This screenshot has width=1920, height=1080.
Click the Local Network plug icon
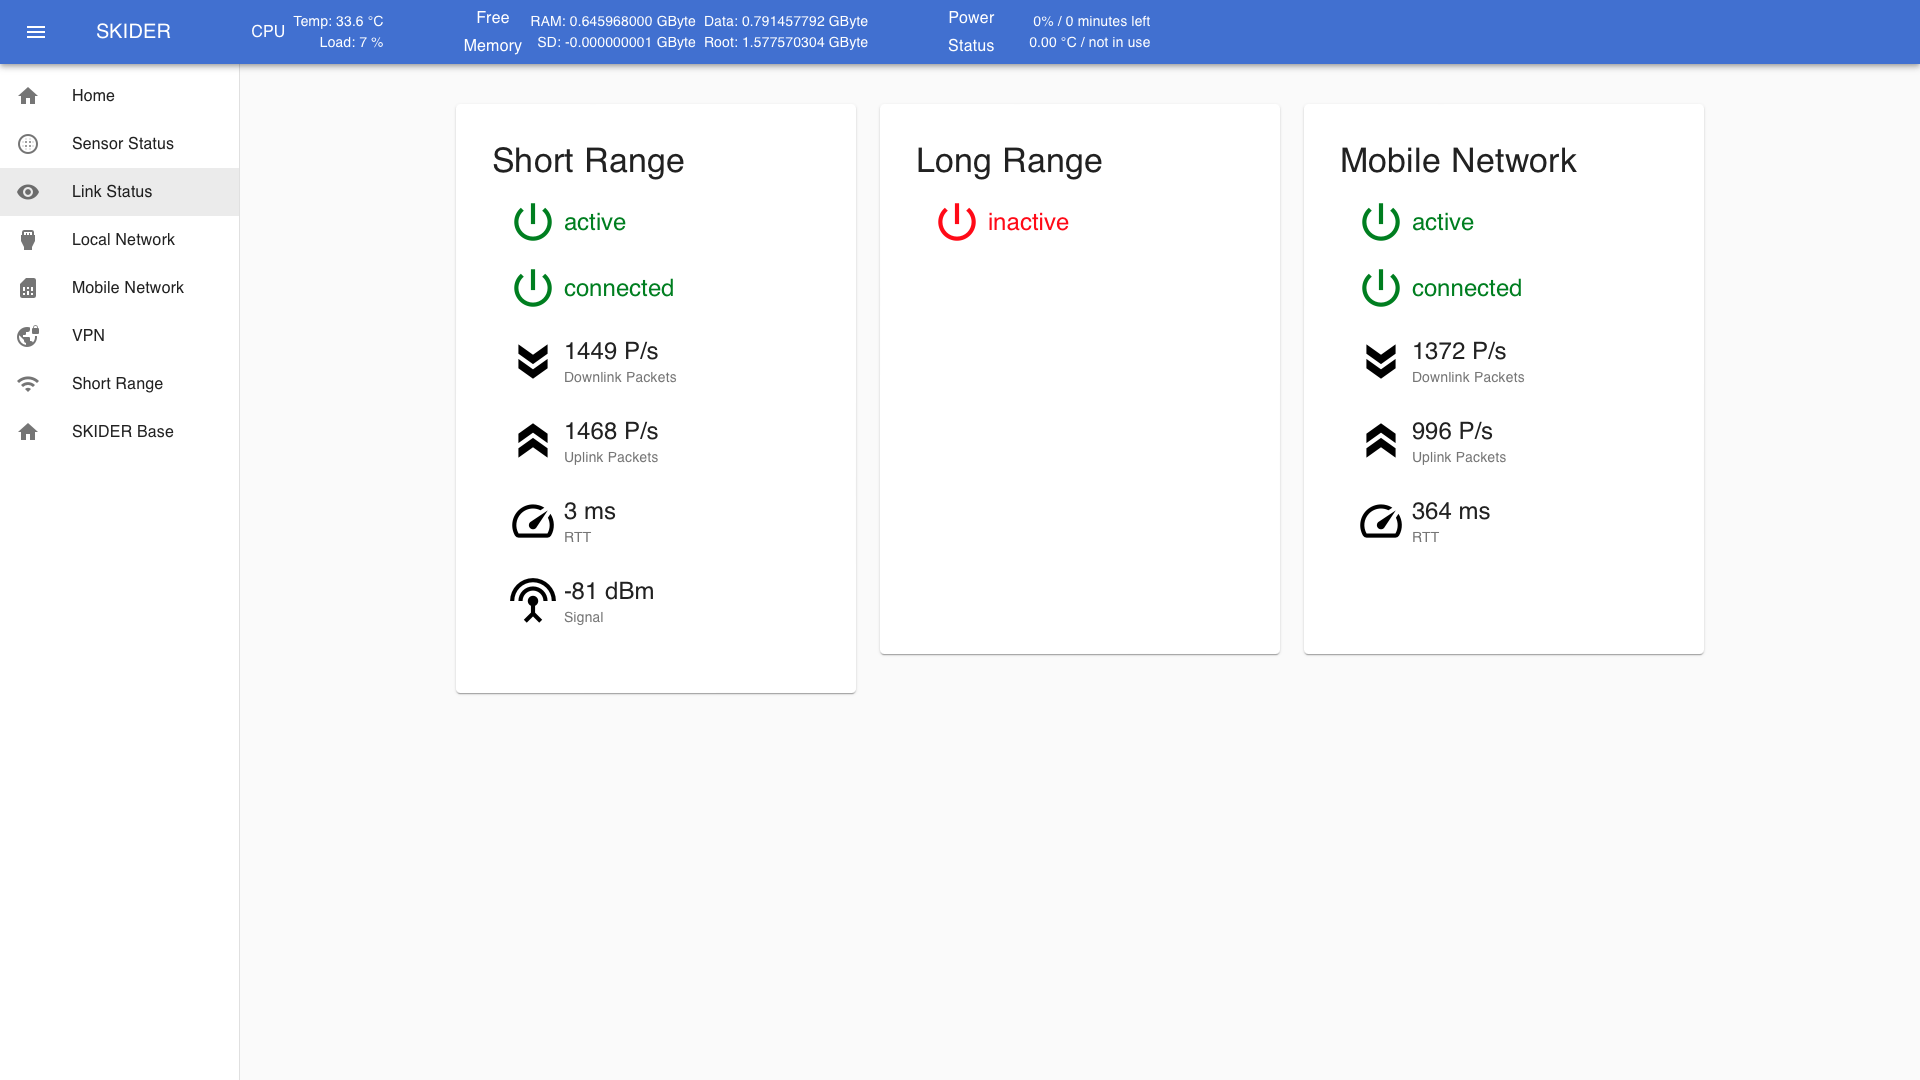(28, 240)
